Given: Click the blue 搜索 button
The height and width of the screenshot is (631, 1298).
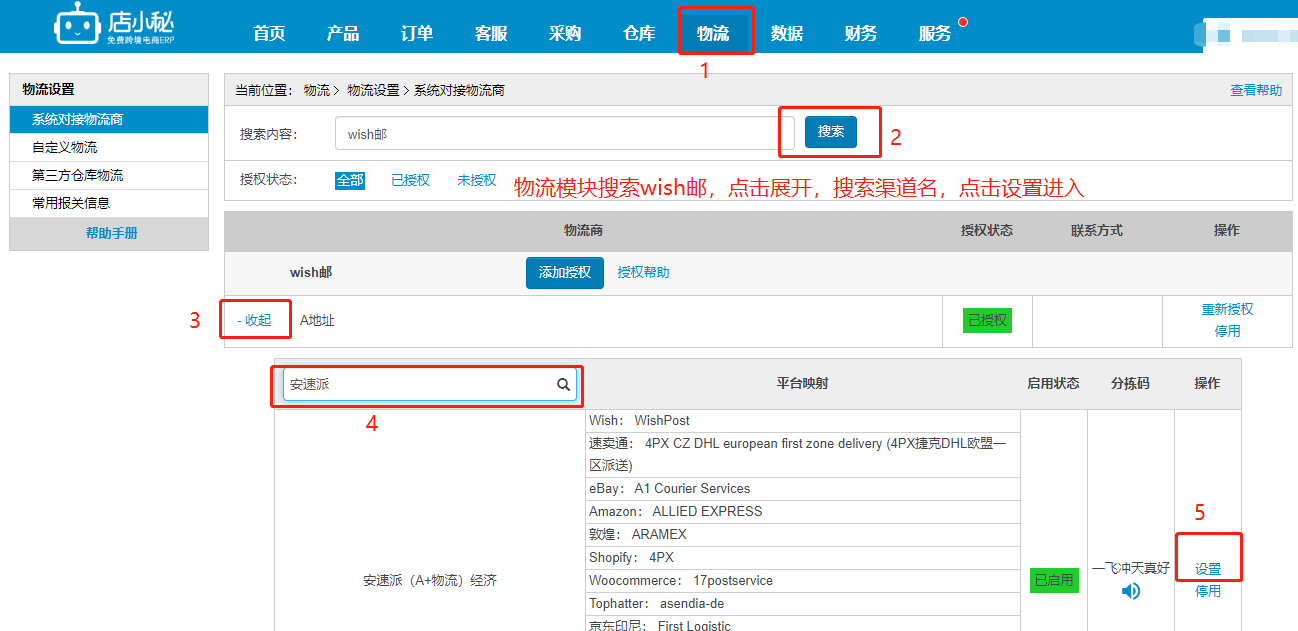Looking at the screenshot, I should [x=831, y=132].
